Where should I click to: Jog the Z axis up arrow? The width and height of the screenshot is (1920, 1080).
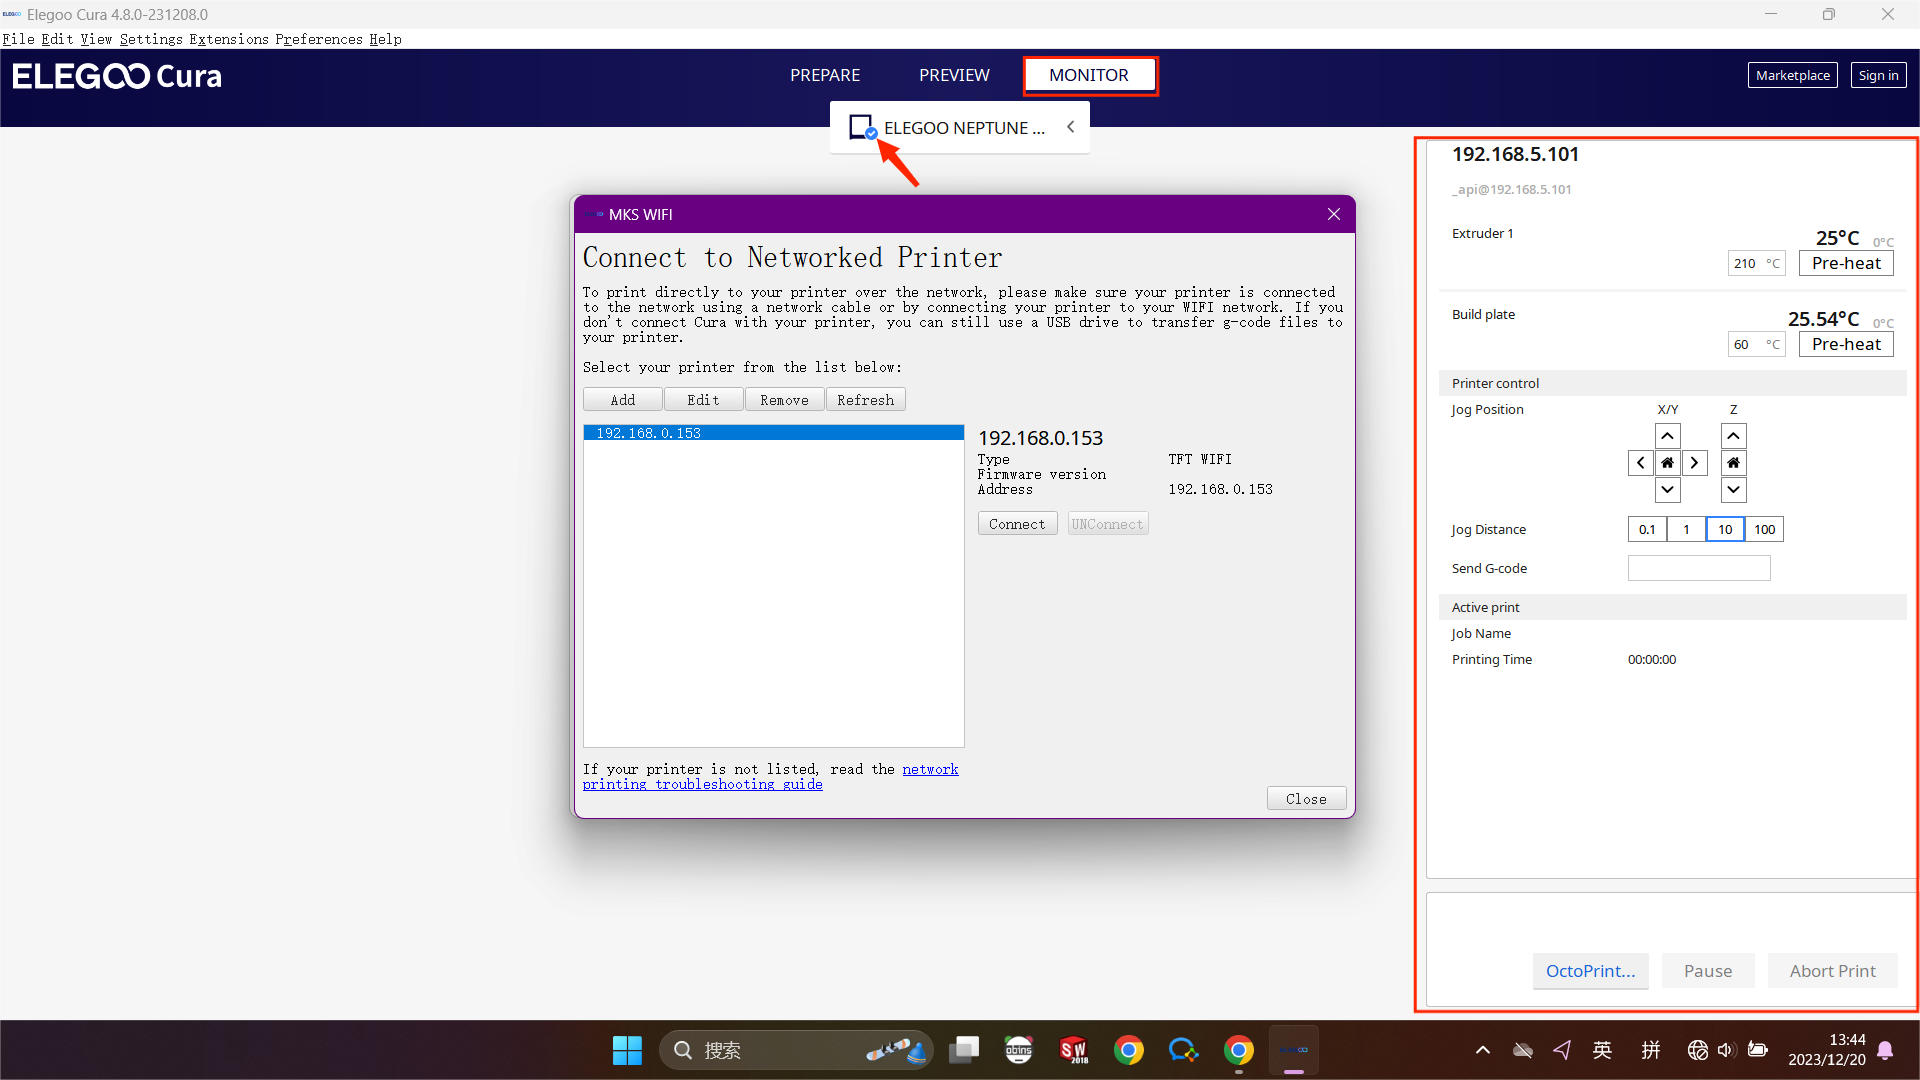tap(1733, 436)
